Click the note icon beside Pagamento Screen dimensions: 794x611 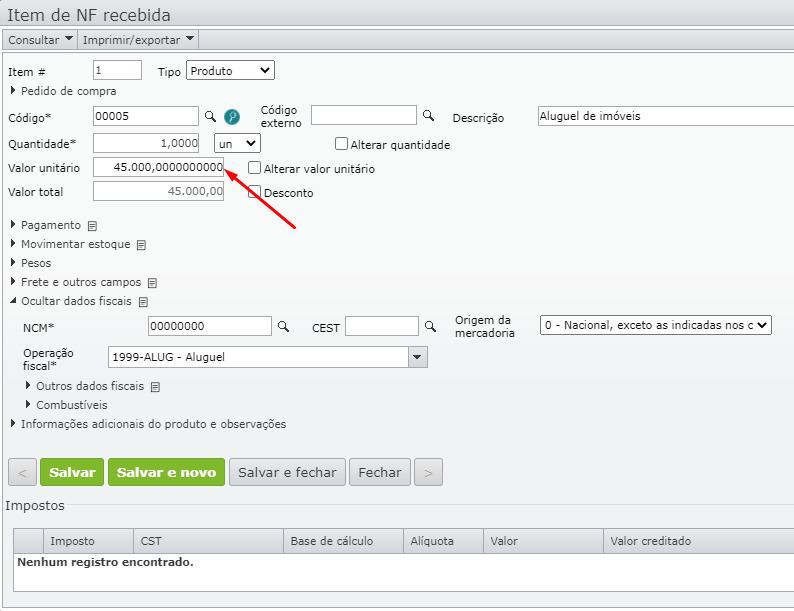[92, 226]
